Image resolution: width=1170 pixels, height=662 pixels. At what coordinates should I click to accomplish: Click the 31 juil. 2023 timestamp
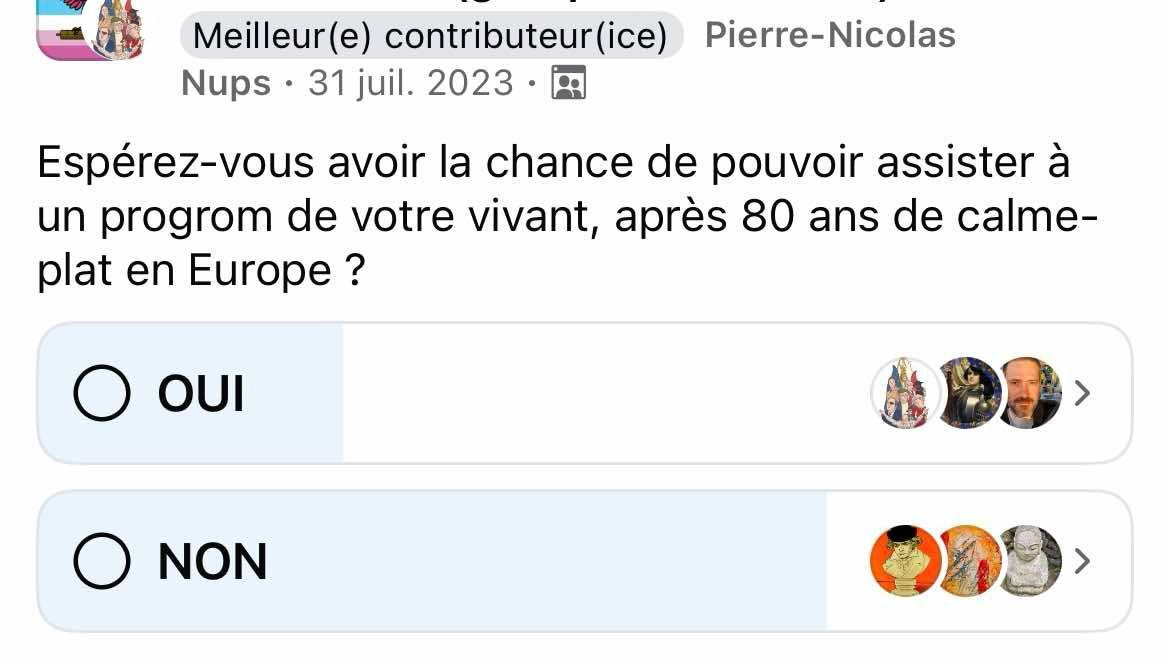410,83
